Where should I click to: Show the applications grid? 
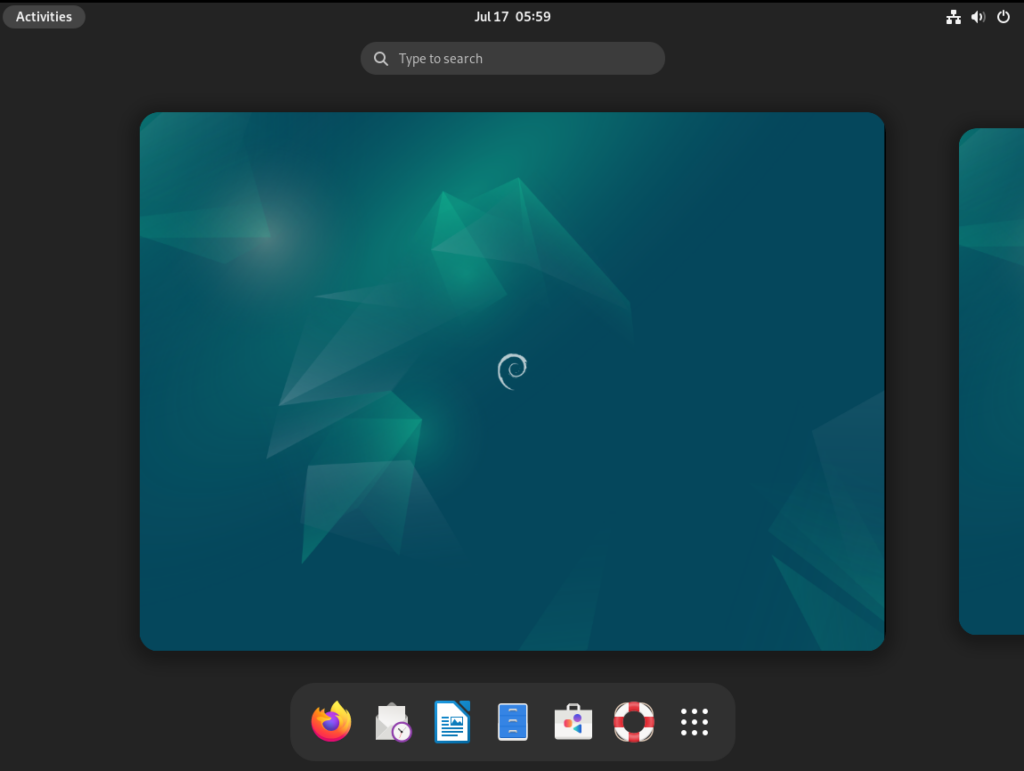click(x=694, y=722)
